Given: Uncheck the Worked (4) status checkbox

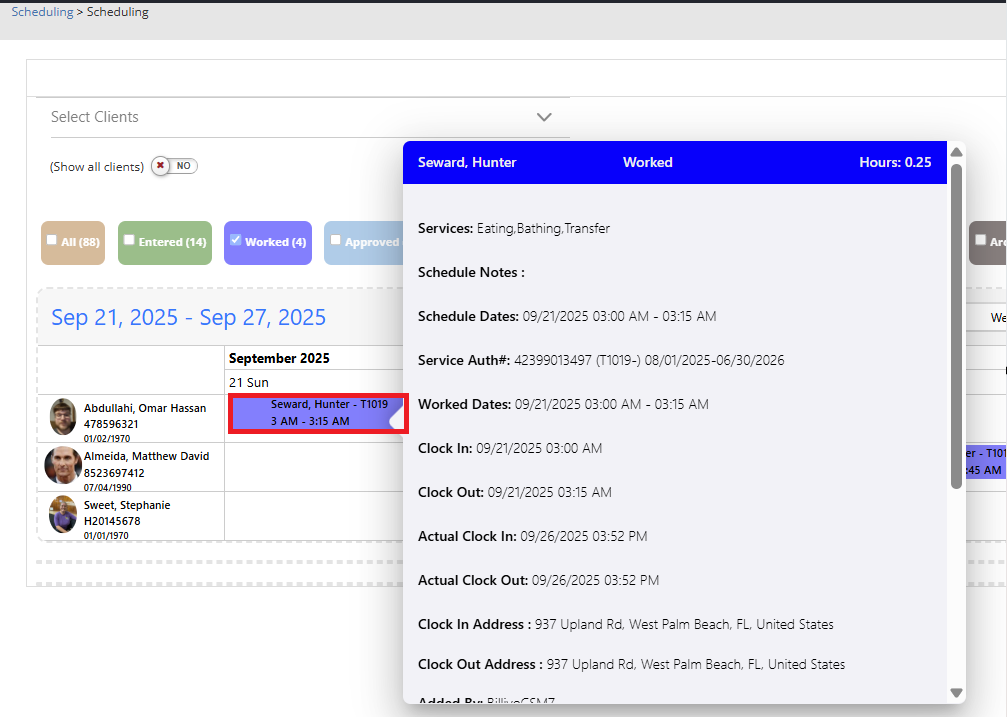Looking at the screenshot, I should click(x=235, y=240).
